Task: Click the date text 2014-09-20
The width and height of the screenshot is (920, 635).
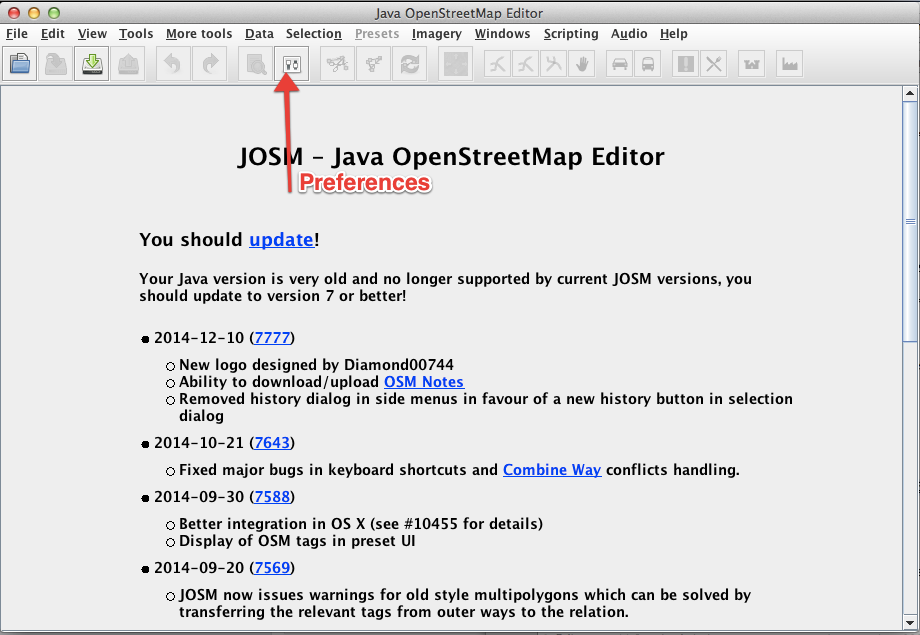Action: pos(199,568)
